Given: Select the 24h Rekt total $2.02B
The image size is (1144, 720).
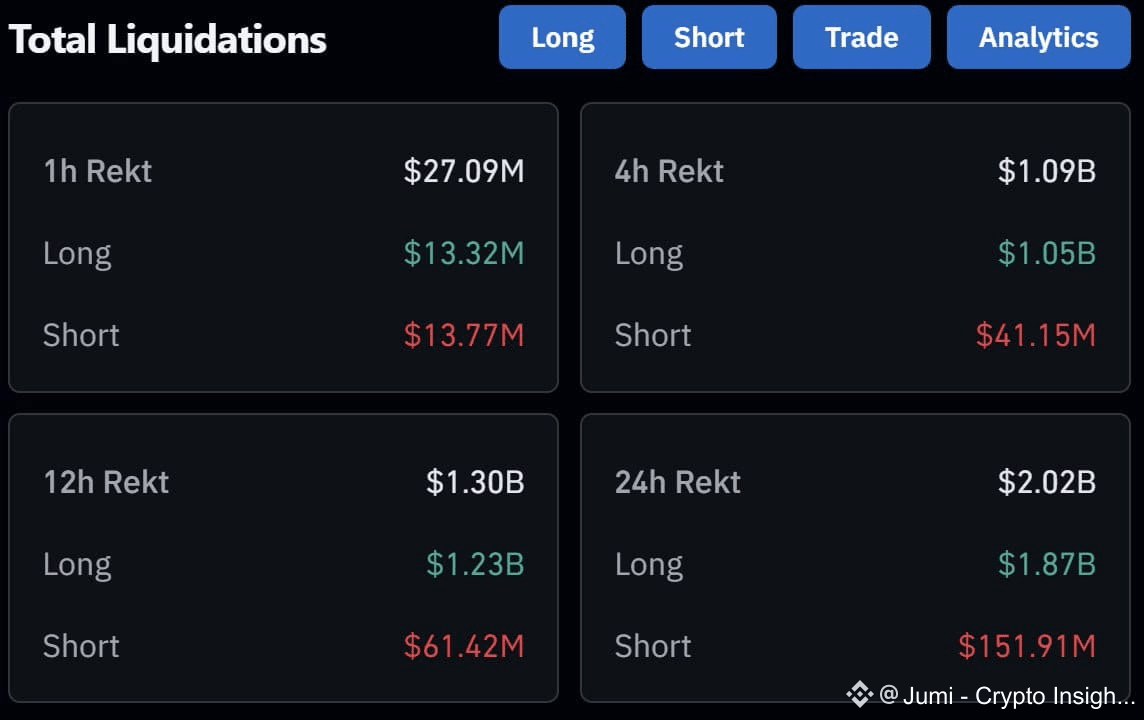Looking at the screenshot, I should 1046,482.
